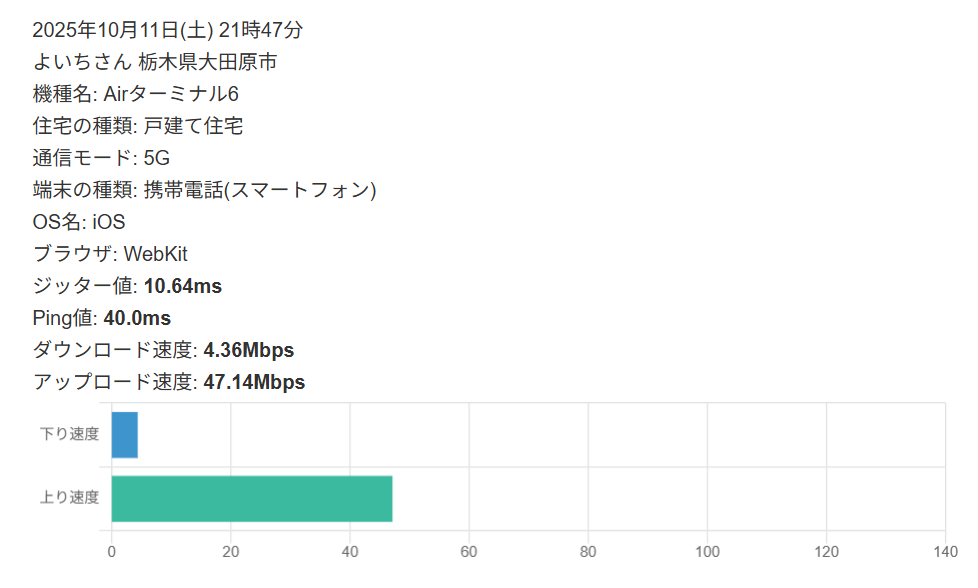
Task: Click the upload speed value 47.14Mbps
Action: click(x=254, y=383)
